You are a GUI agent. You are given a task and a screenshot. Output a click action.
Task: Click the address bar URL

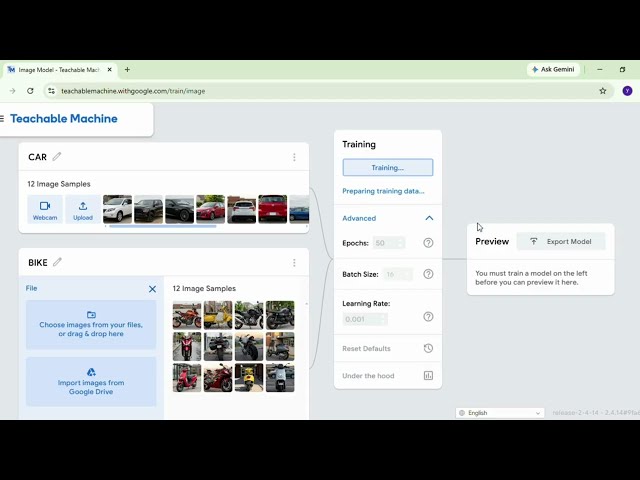click(x=133, y=91)
